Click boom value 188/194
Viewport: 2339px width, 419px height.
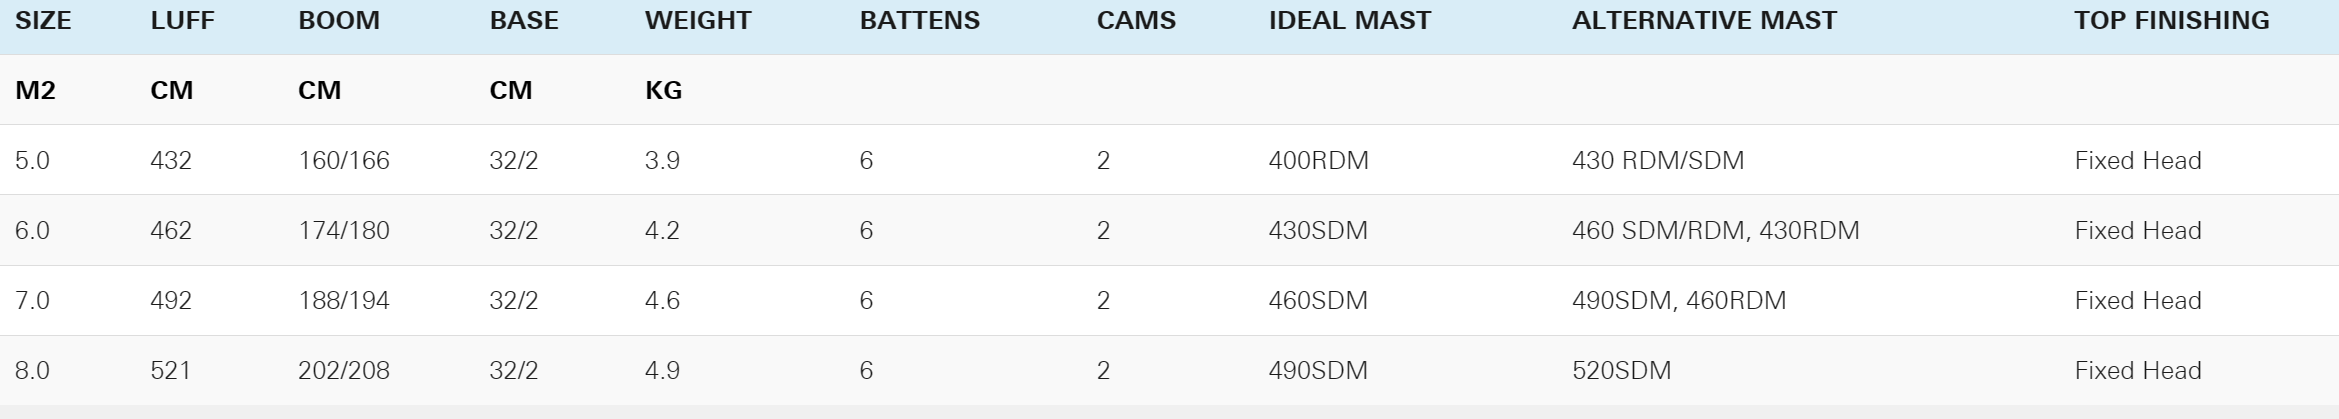point(344,300)
